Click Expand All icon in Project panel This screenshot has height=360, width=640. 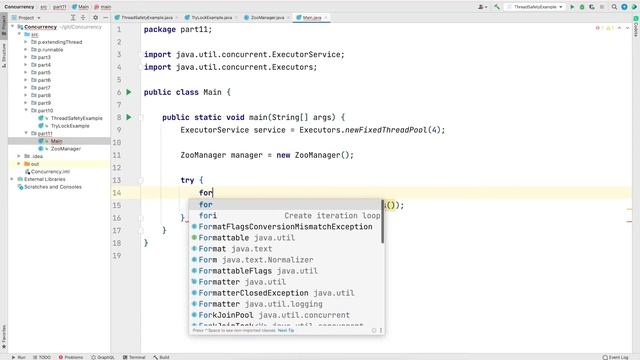(73, 18)
